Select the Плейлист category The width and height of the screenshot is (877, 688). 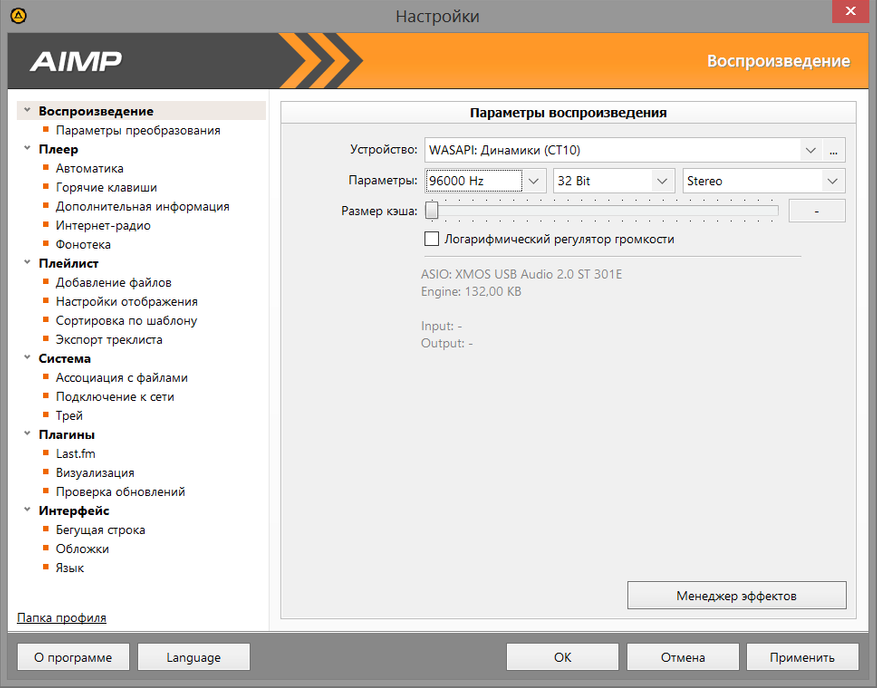point(68,263)
